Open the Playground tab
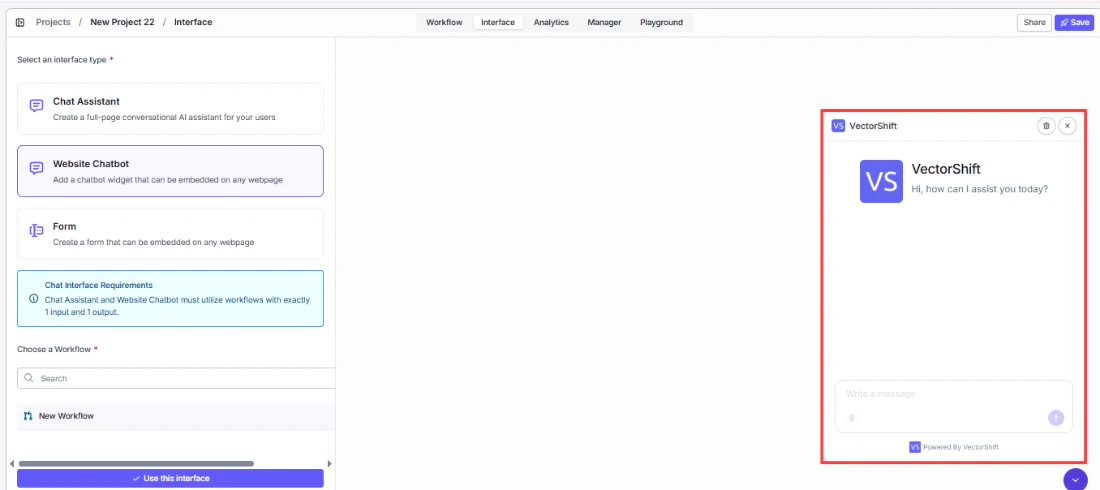1100x490 pixels. pos(661,22)
